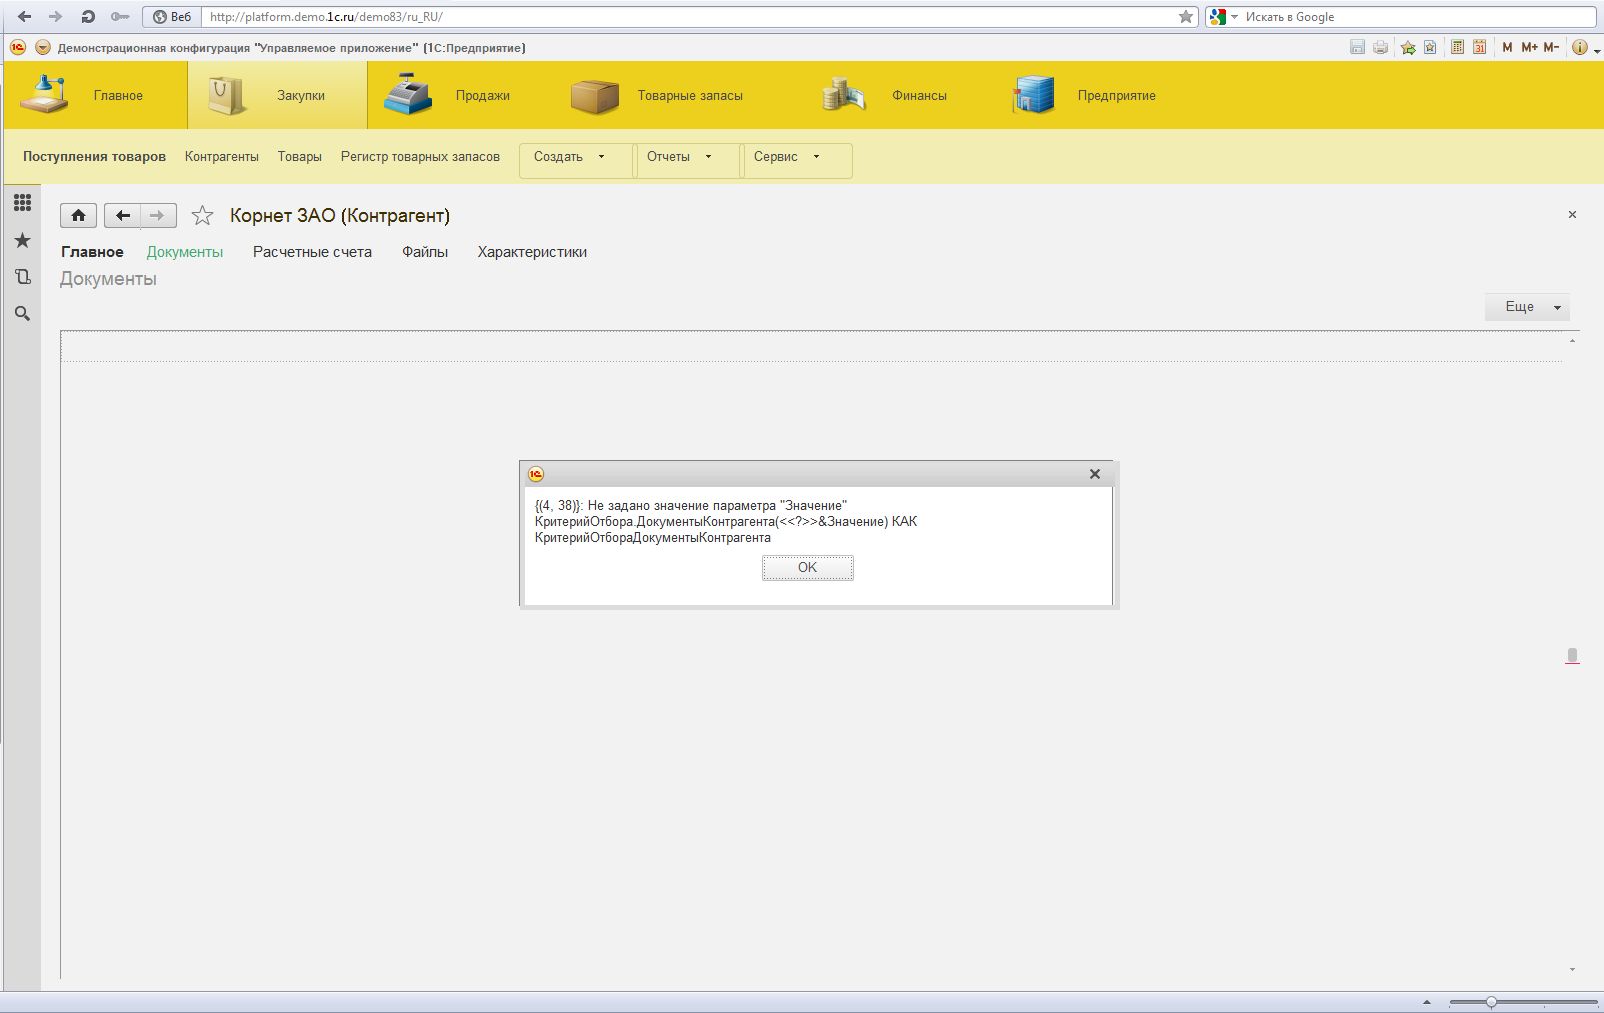Close the error dialog with X

1094,474
